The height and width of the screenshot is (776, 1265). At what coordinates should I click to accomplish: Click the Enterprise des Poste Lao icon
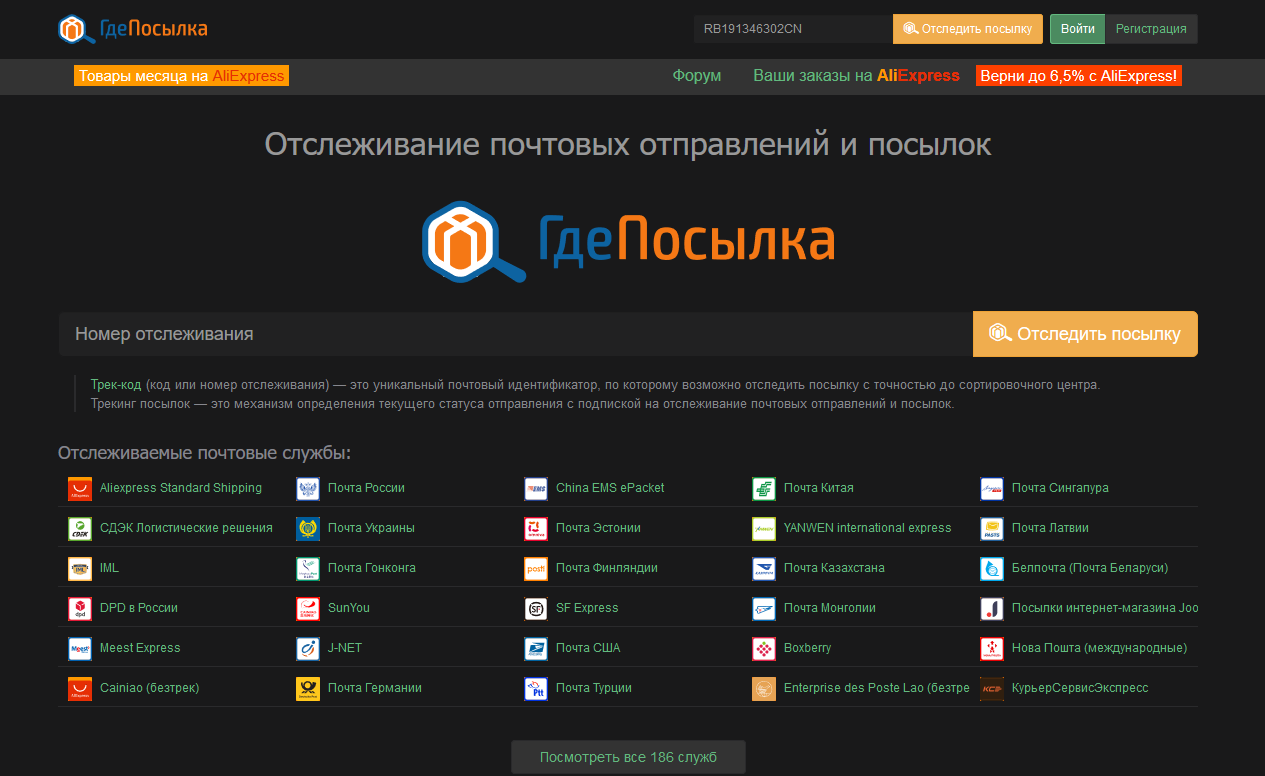pyautogui.click(x=764, y=689)
